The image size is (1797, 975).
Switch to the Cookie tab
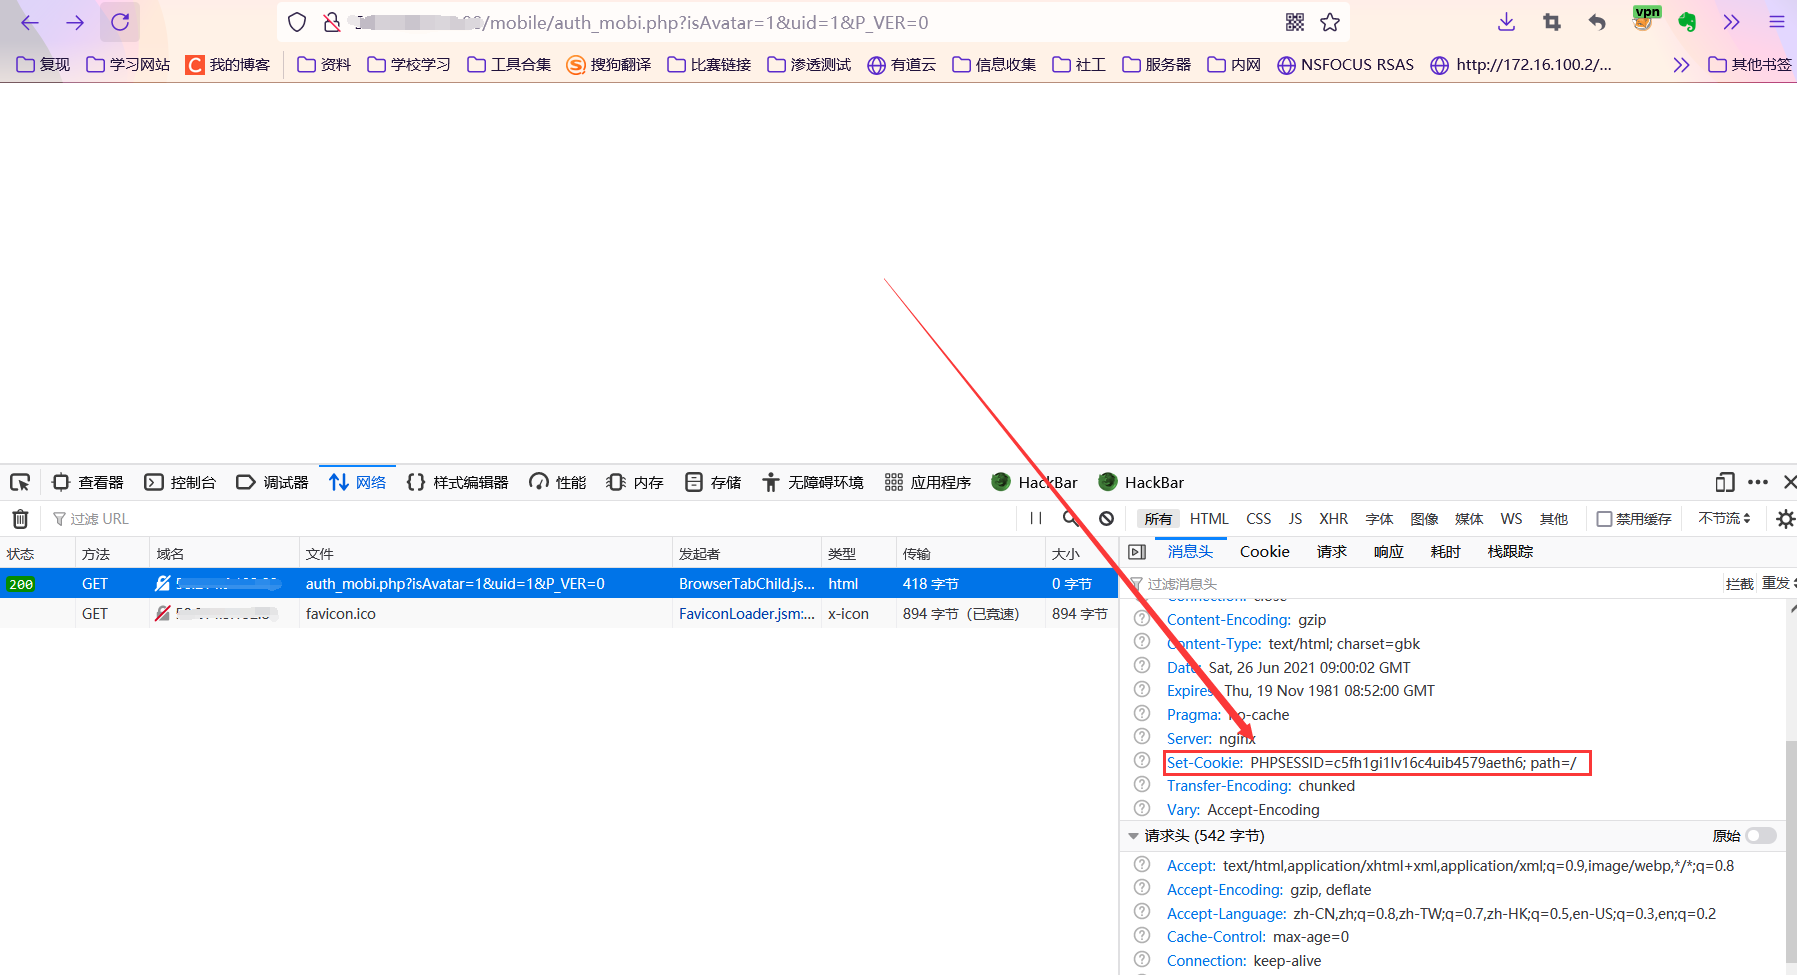1263,551
